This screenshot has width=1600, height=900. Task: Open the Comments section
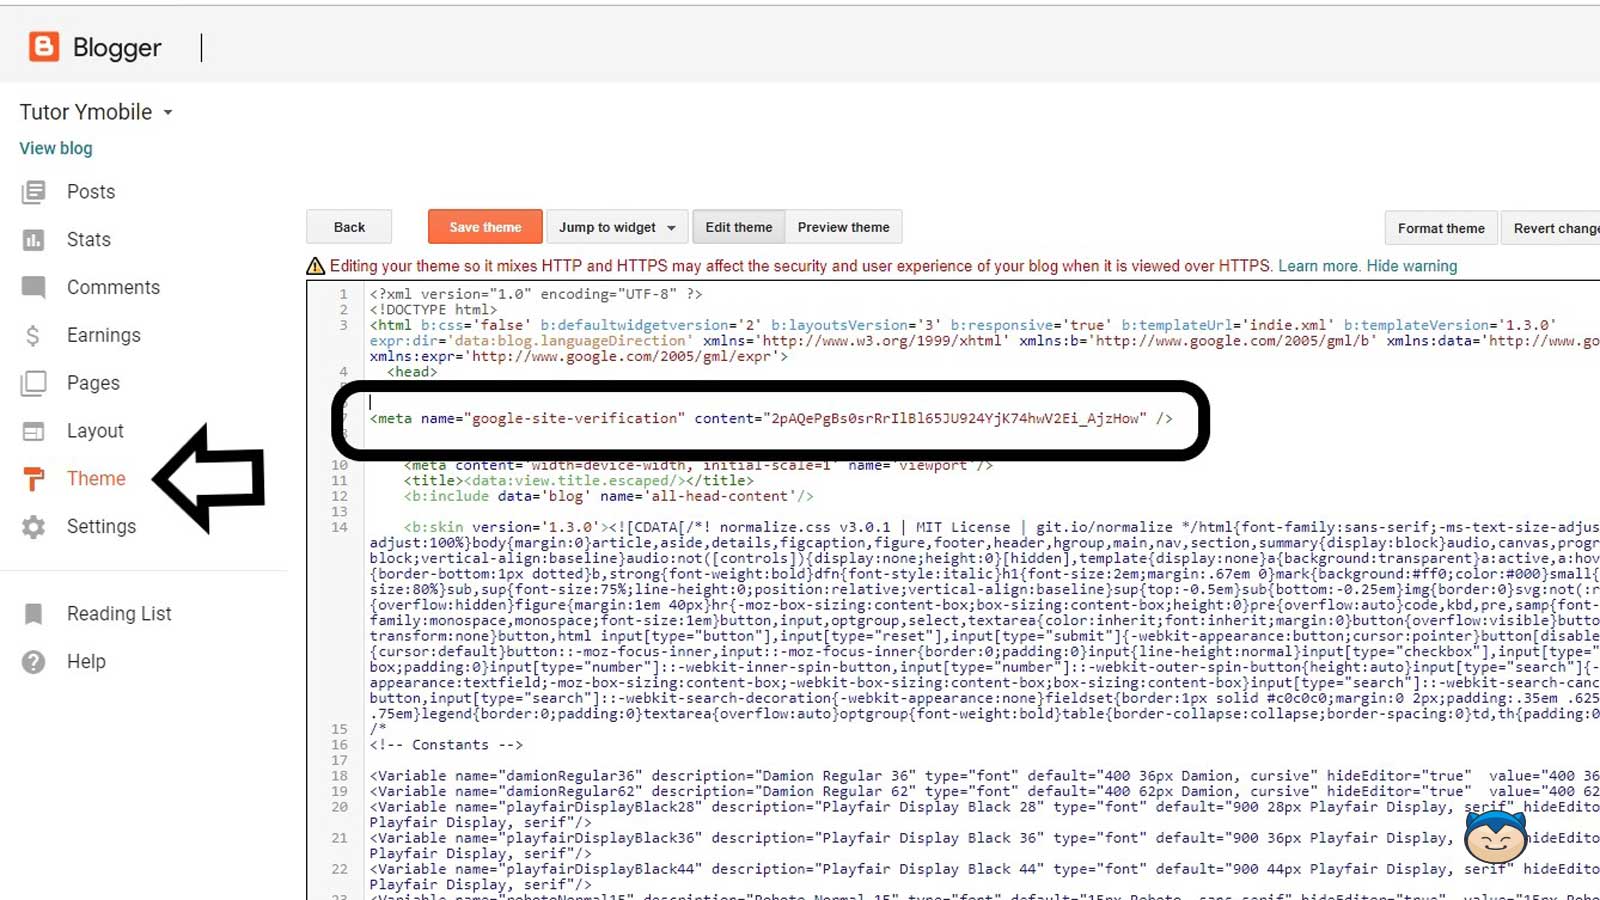tap(113, 288)
